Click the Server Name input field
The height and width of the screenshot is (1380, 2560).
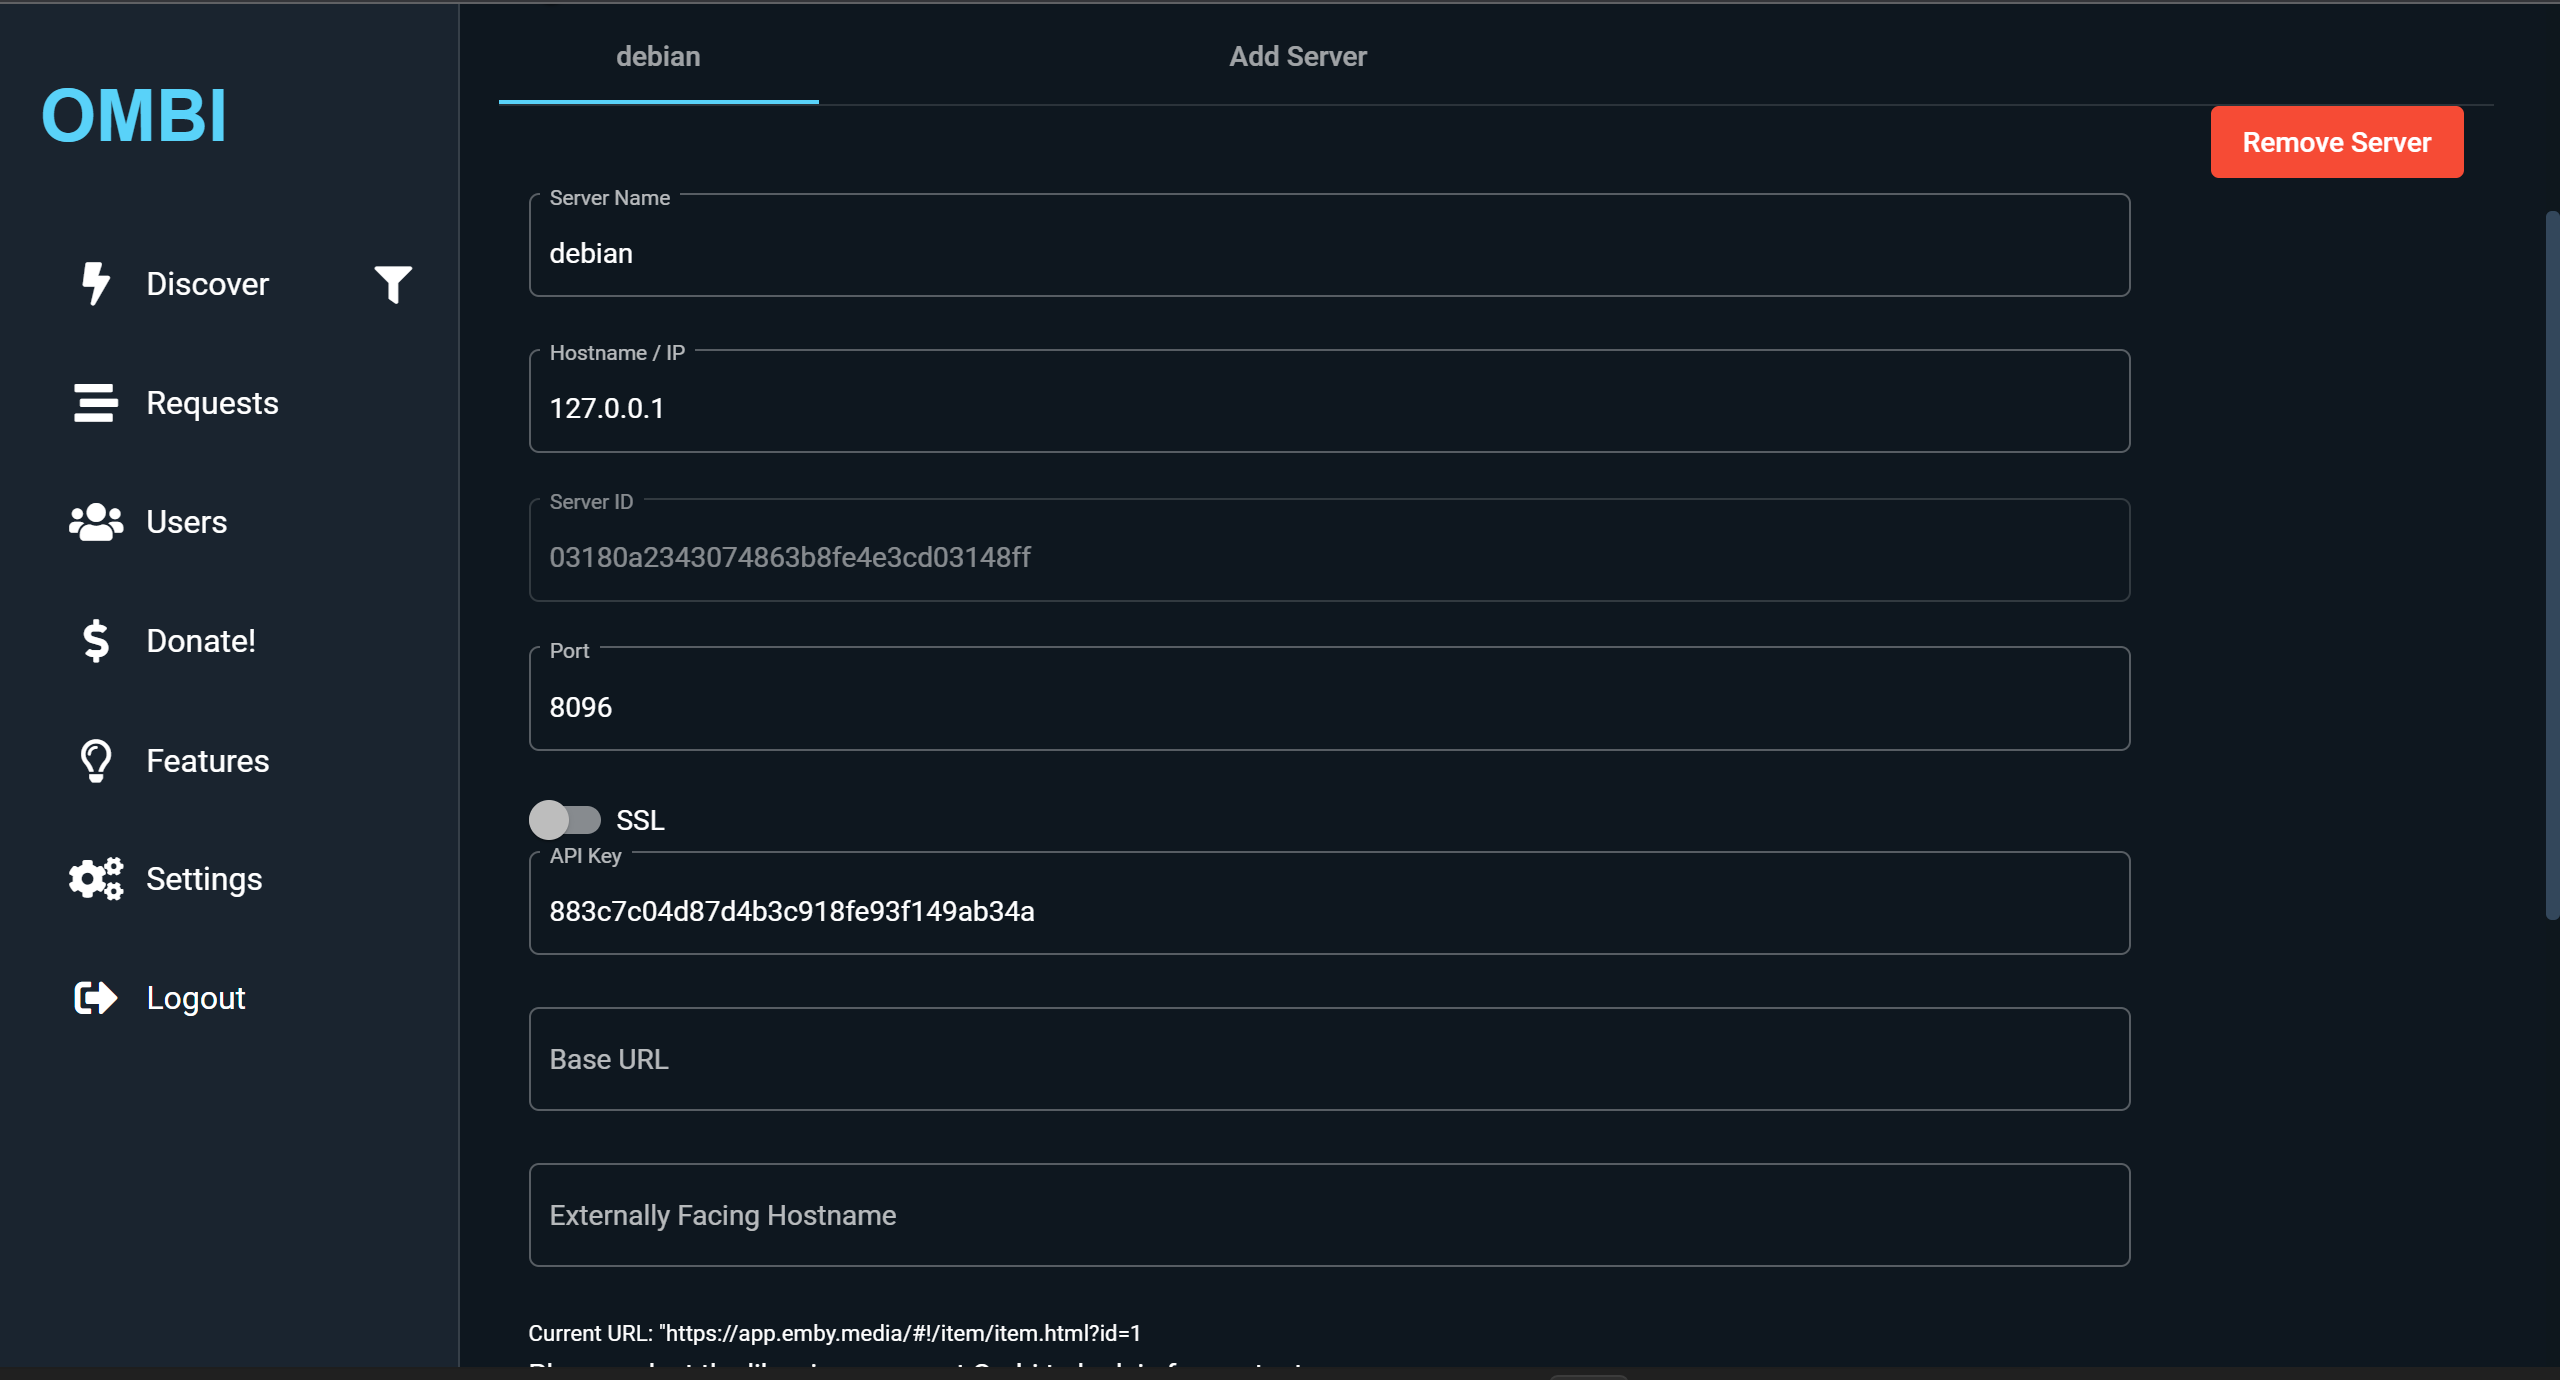1328,254
